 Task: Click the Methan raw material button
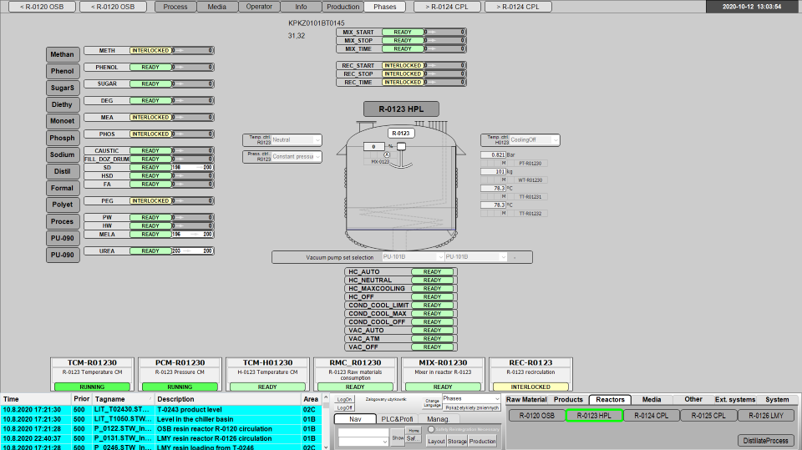pyautogui.click(x=60, y=54)
